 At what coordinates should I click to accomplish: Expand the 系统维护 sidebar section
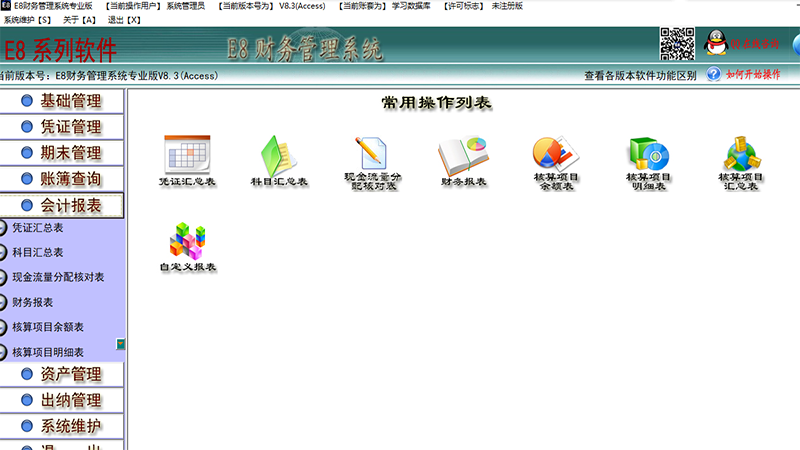(x=62, y=427)
